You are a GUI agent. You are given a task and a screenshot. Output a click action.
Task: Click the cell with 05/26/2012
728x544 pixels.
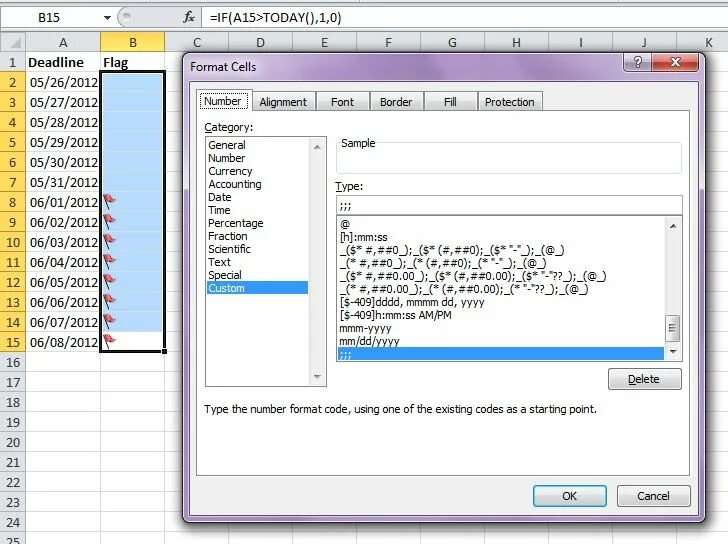point(63,82)
